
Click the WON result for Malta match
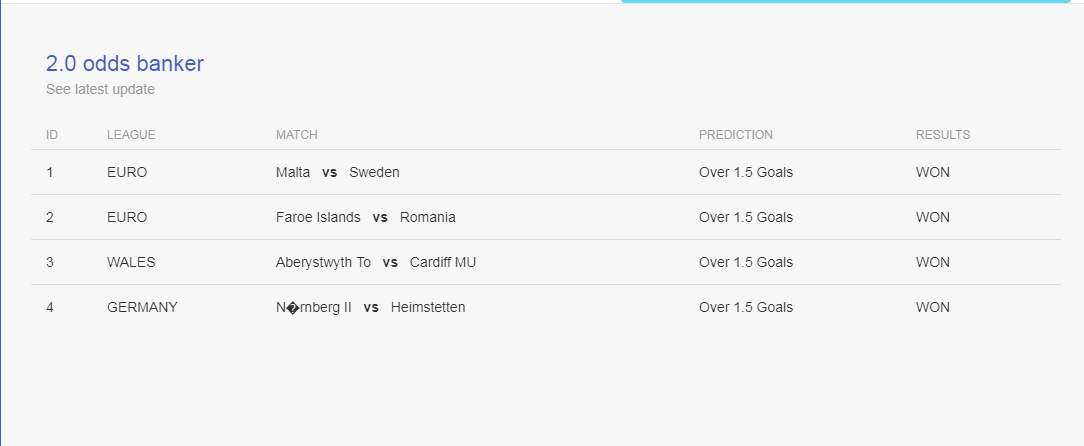click(x=933, y=172)
